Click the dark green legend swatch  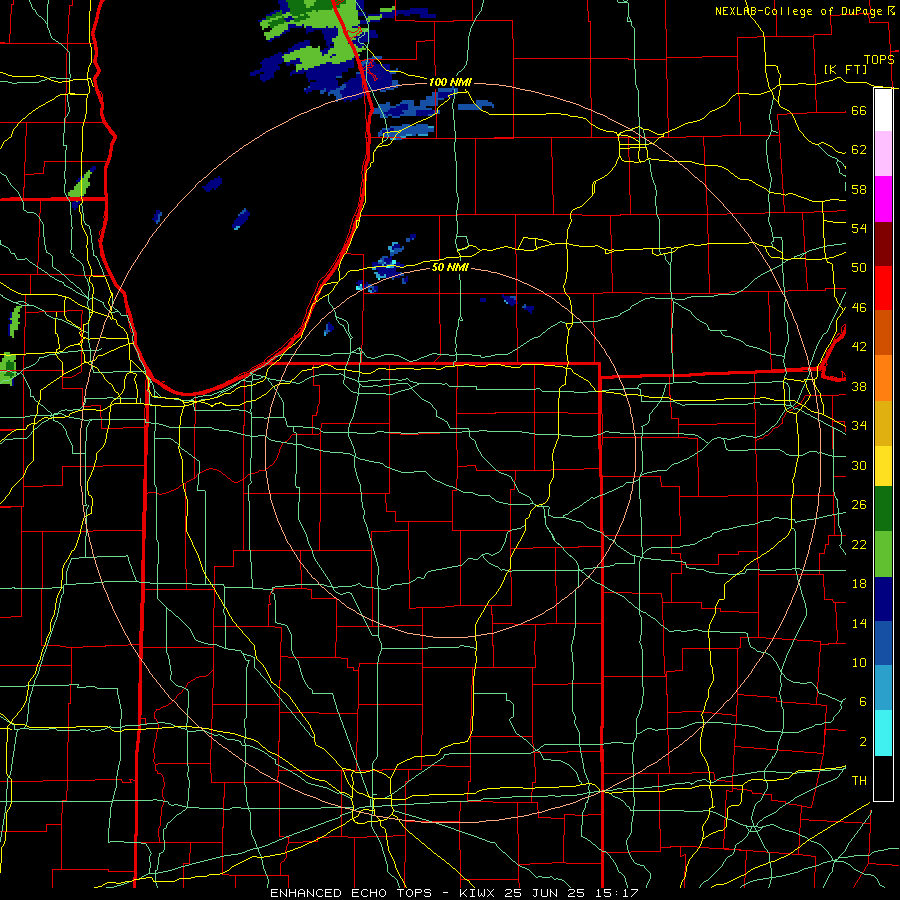(883, 509)
